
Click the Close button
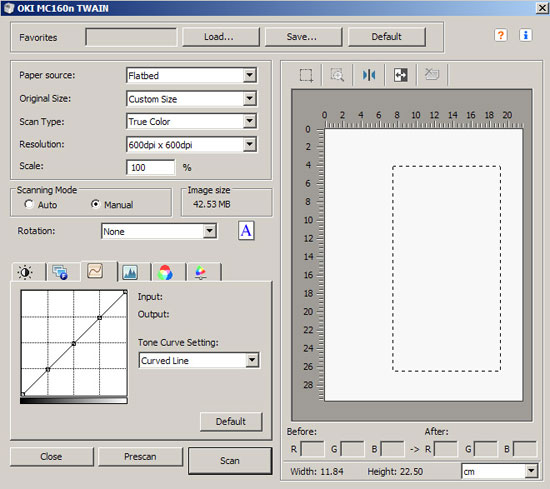pyautogui.click(x=52, y=456)
